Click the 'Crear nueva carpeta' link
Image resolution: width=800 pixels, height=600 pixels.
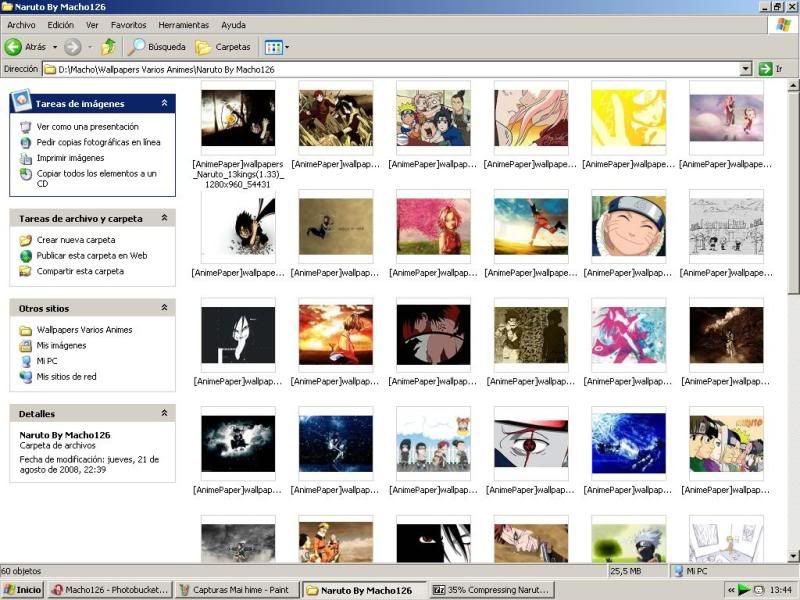[76, 240]
